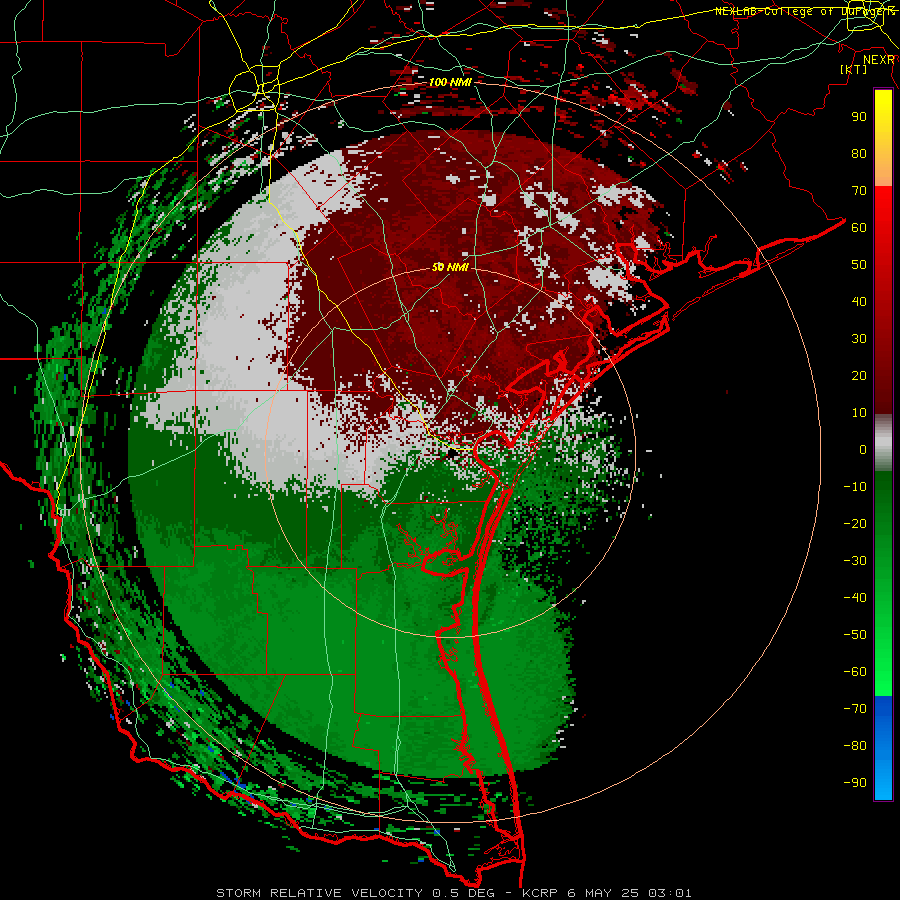Click the NEXLAB-College of DuPage watermark text
Screen dimensions: 900x900
point(805,11)
